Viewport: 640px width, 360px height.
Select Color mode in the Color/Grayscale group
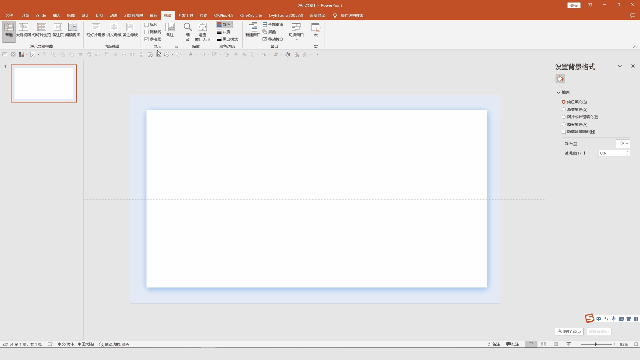tap(224, 24)
